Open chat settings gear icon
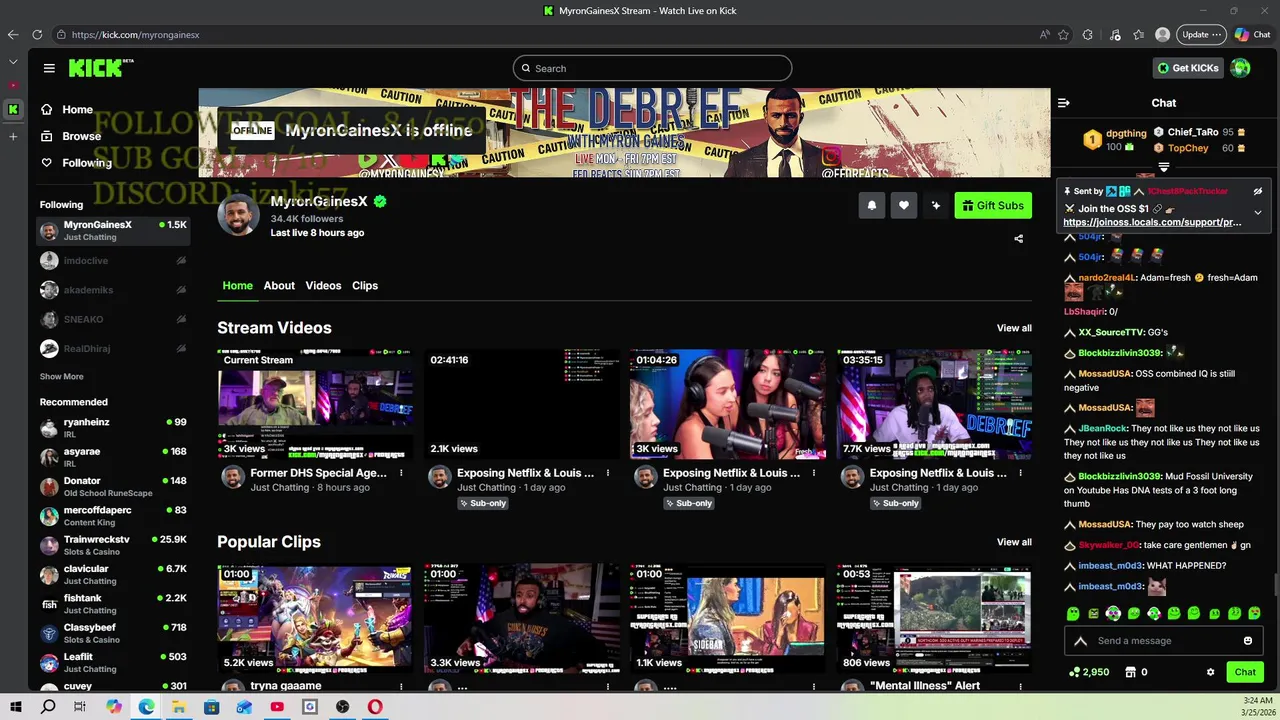 click(x=1210, y=672)
